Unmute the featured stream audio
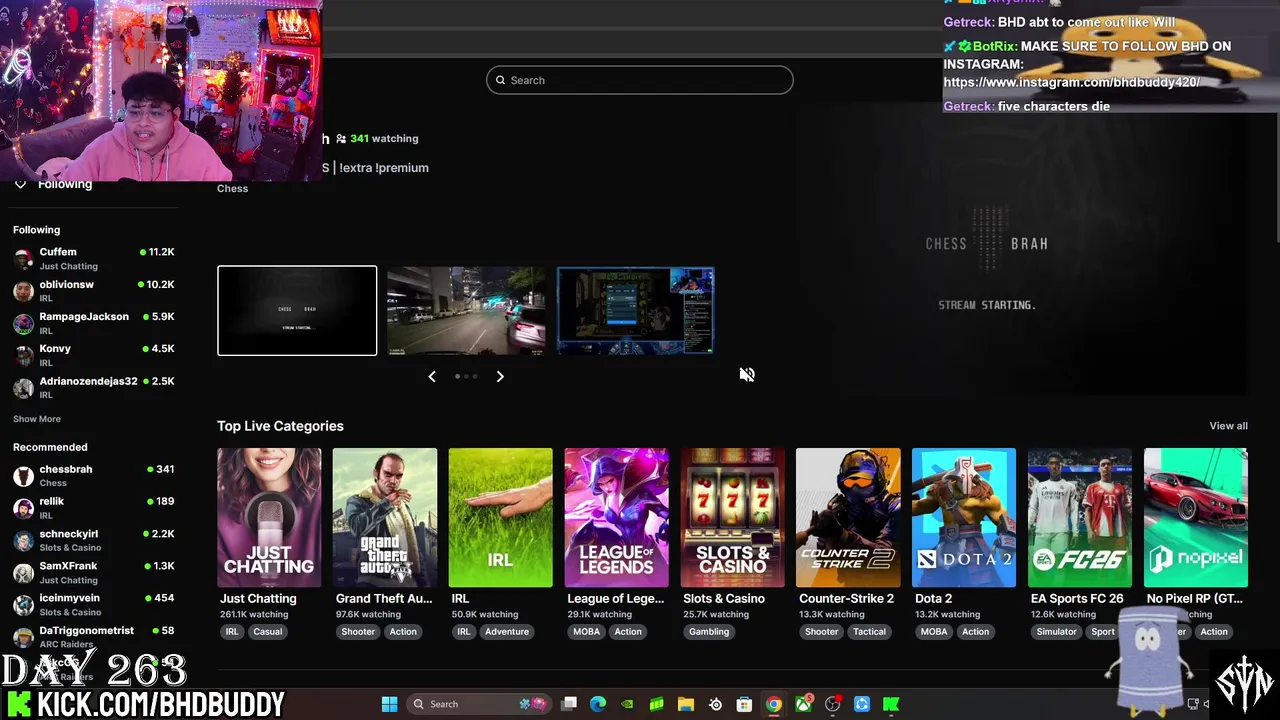 pos(747,375)
